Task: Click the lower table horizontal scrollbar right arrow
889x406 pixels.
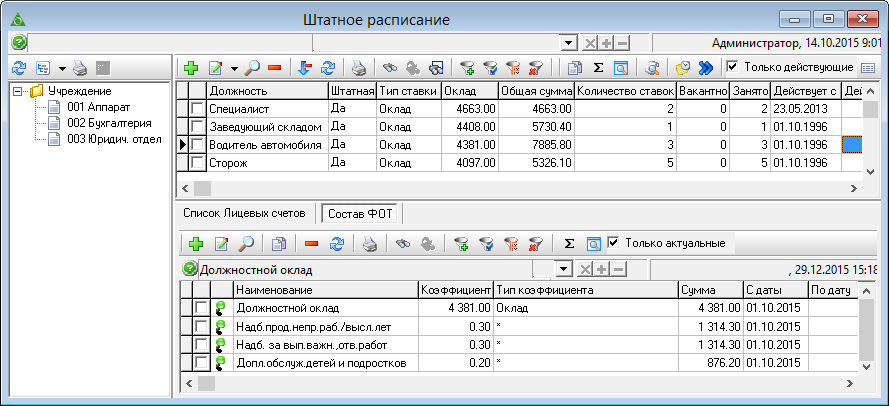Action: pyautogui.click(x=849, y=383)
